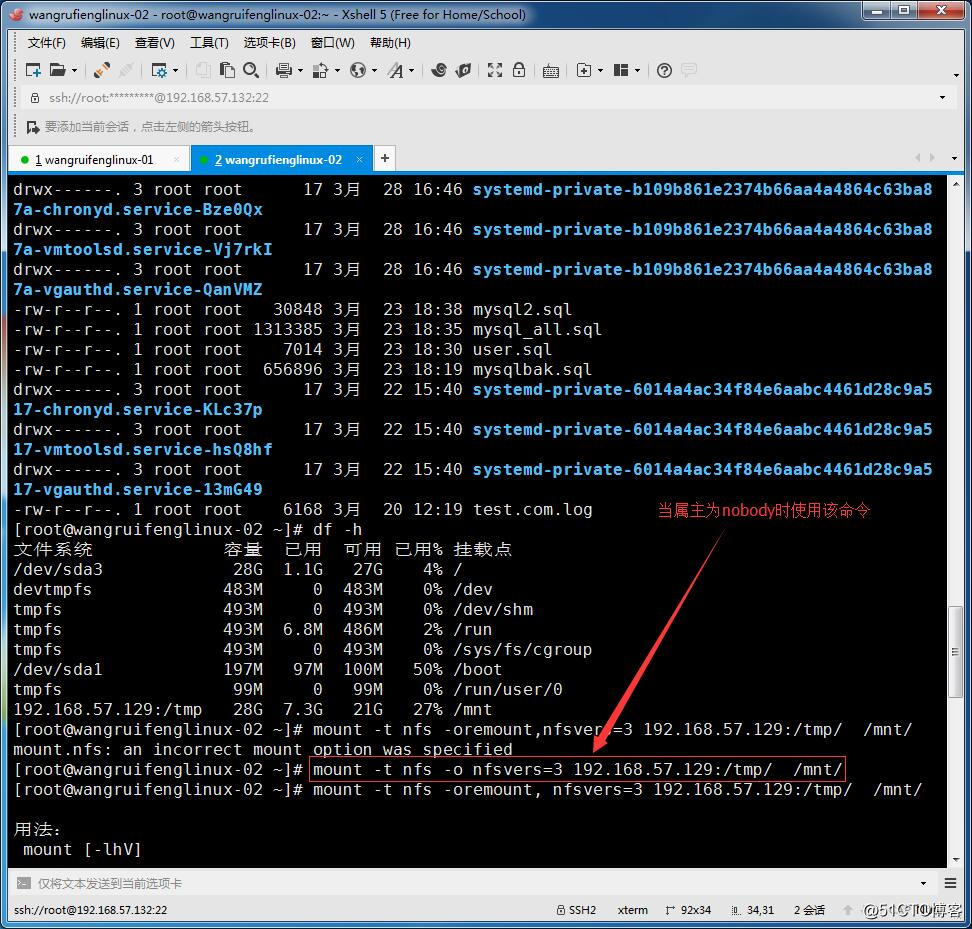Click the Paste clipboard icon
972x929 pixels.
227,70
